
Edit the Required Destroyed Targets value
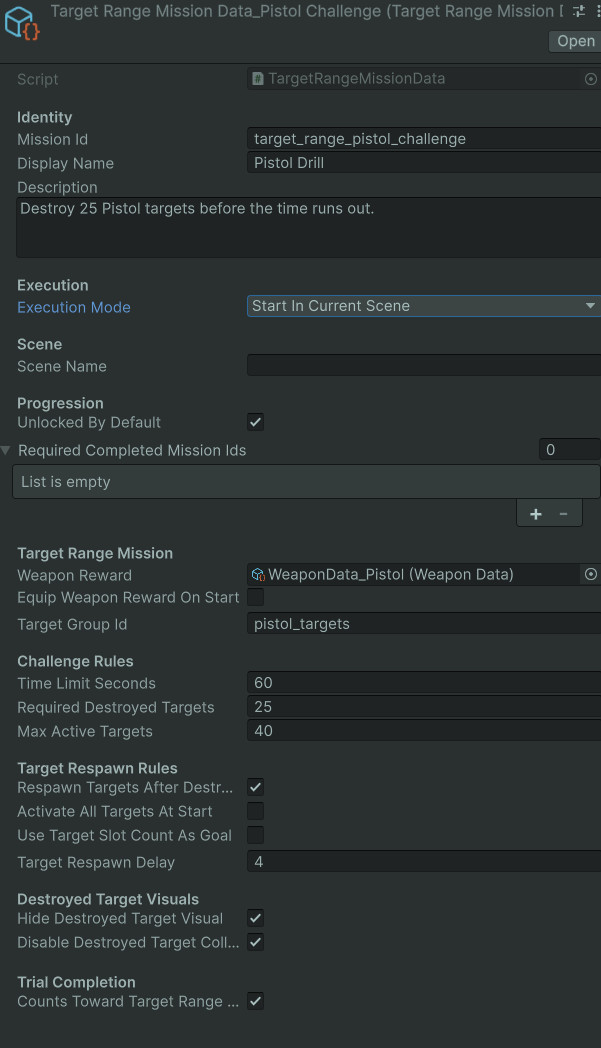click(x=424, y=707)
